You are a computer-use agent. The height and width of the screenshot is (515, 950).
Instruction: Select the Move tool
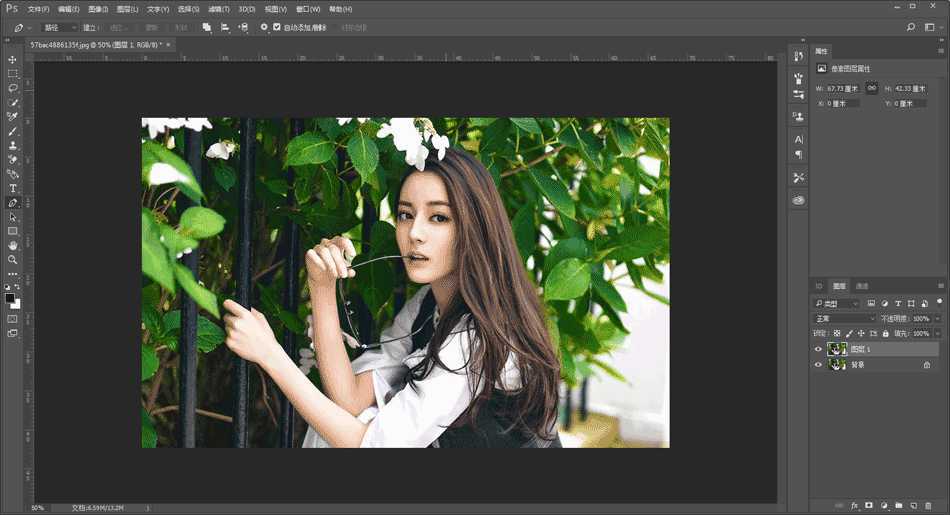(x=13, y=59)
